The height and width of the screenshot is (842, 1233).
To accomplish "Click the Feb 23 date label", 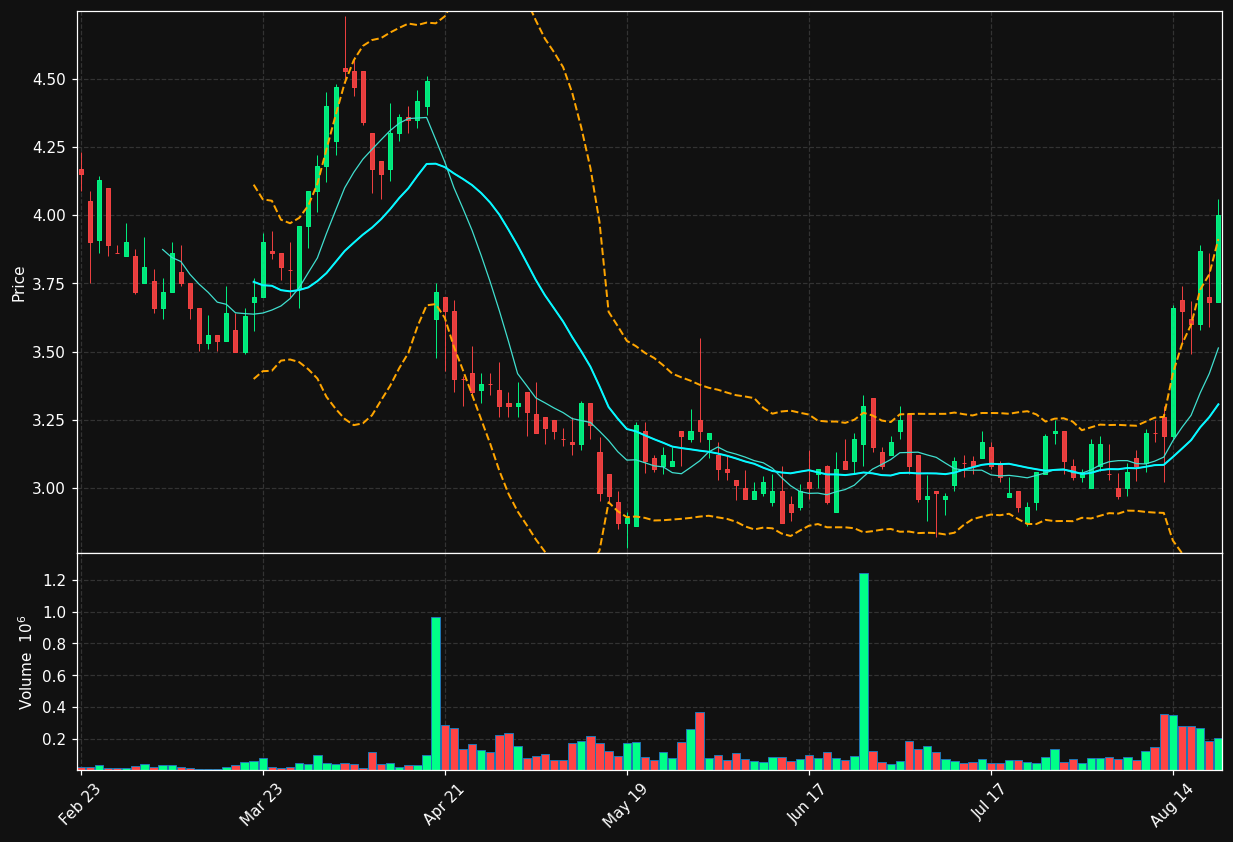I will (x=80, y=804).
